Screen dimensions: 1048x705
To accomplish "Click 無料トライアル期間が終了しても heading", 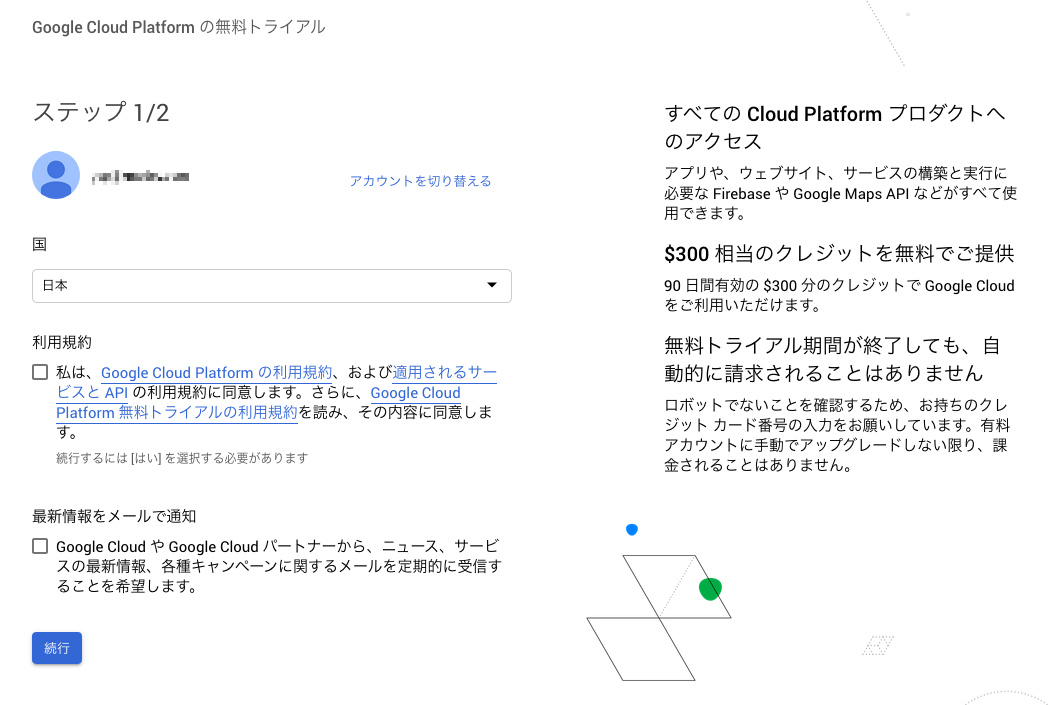I will point(832,359).
